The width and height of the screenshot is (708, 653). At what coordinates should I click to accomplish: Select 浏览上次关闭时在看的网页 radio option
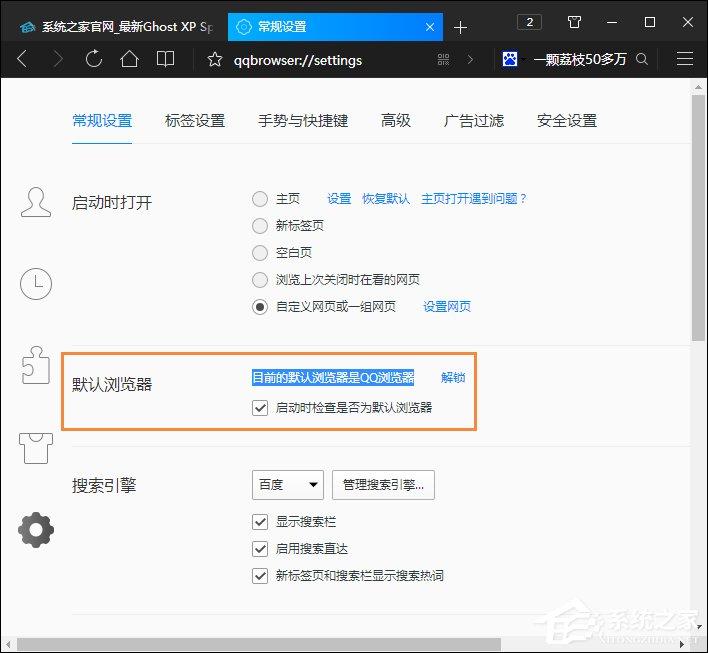[x=260, y=280]
